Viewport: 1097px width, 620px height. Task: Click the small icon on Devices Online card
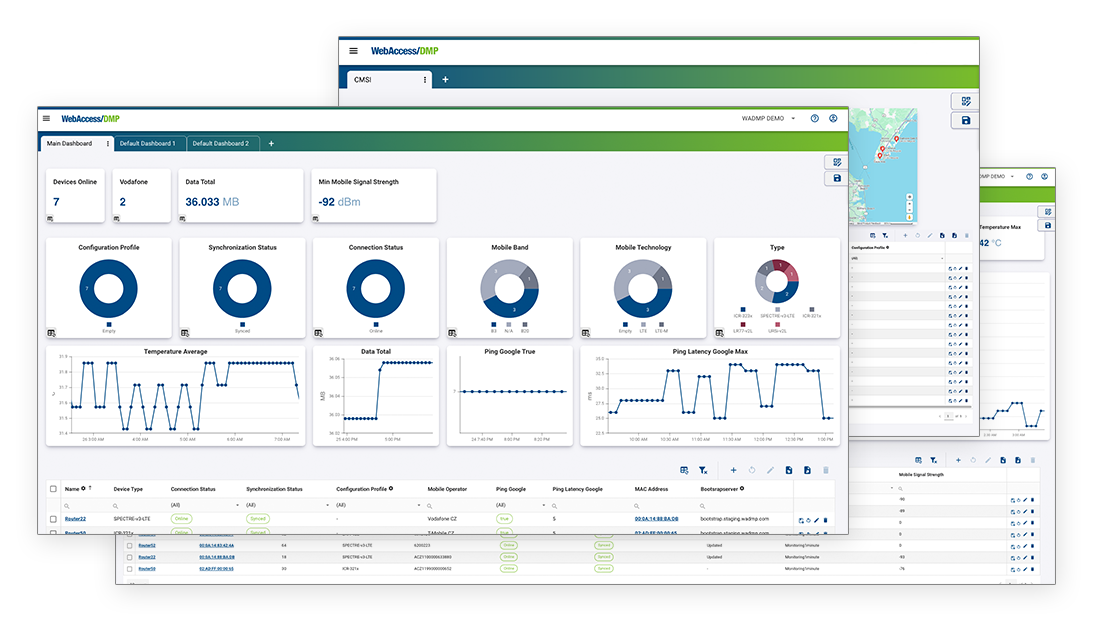point(50,219)
